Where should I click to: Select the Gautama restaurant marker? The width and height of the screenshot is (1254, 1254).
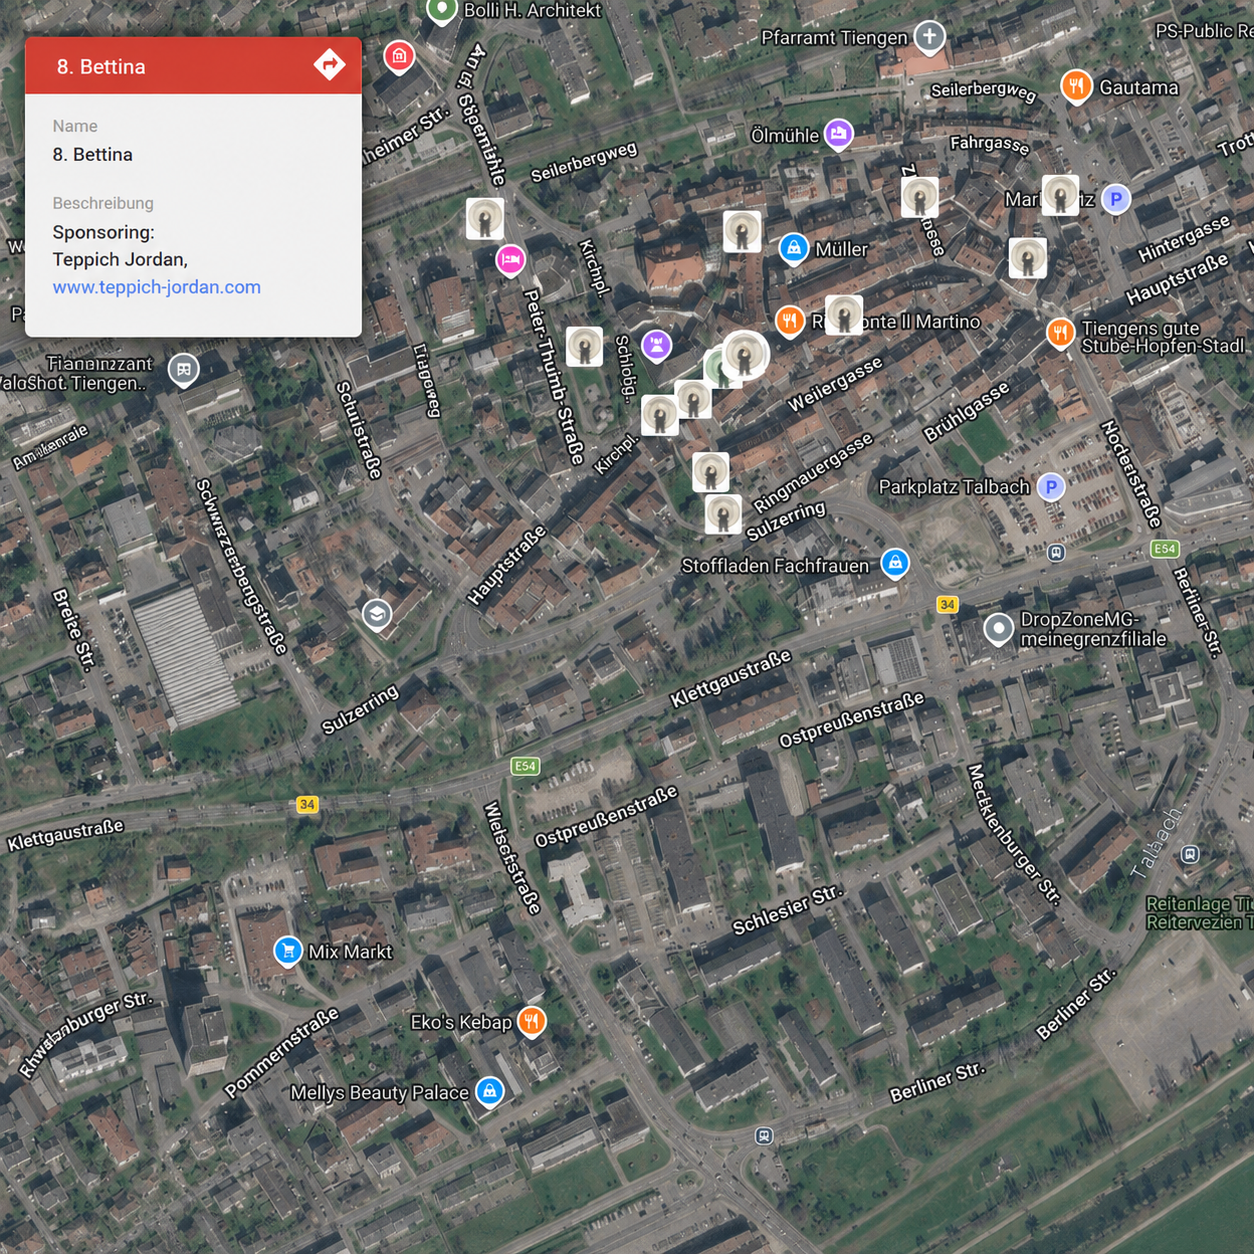point(1075,87)
